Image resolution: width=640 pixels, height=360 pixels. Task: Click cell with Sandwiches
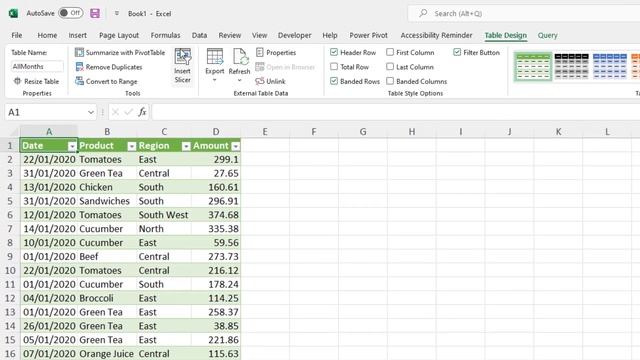coord(107,201)
